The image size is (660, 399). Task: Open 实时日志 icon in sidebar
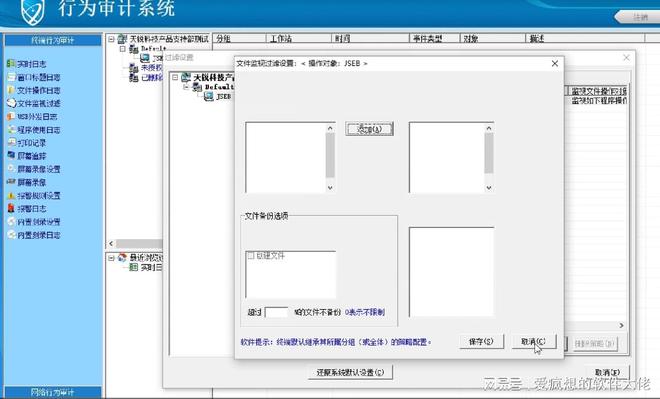[x=11, y=64]
